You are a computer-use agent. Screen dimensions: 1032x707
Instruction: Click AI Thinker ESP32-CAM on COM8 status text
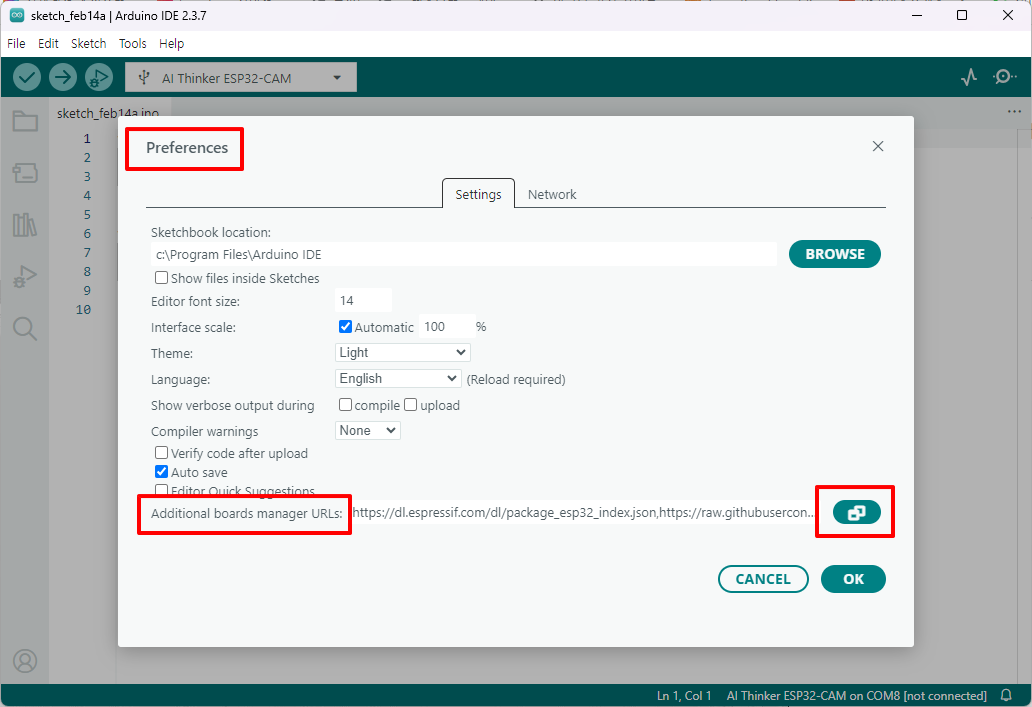pos(856,695)
